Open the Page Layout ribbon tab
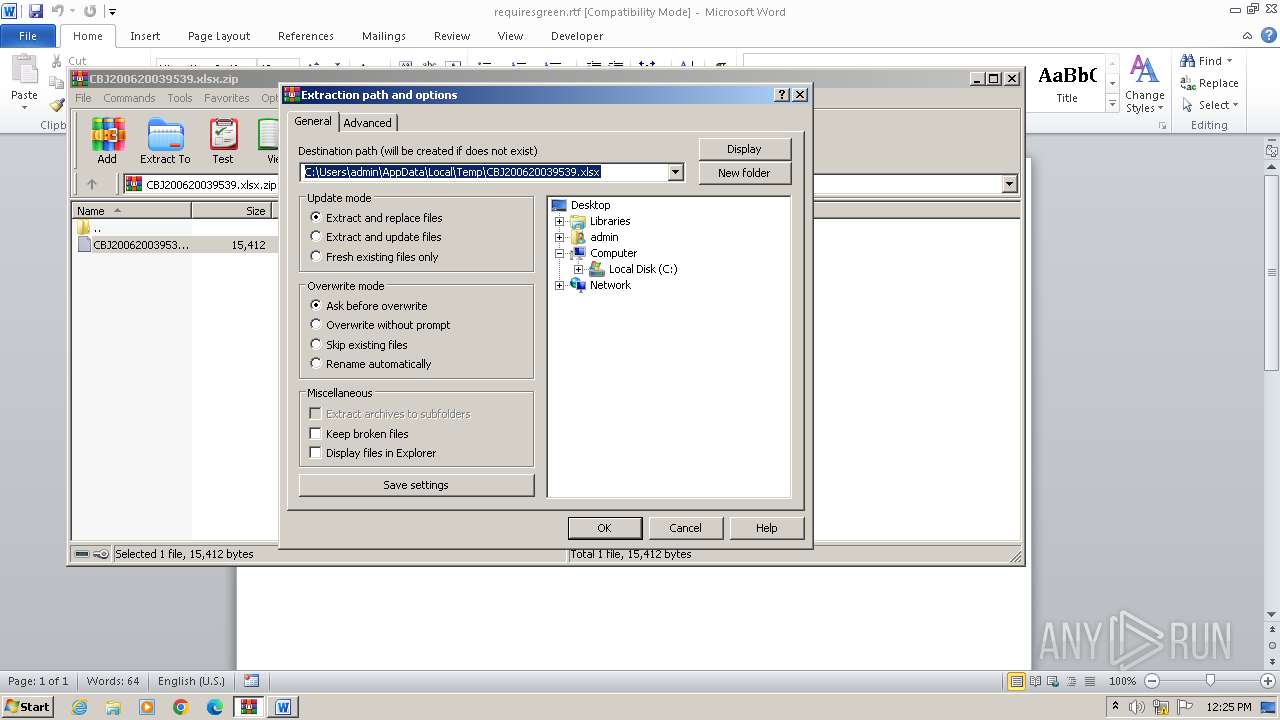The height and width of the screenshot is (720, 1280). pos(219,36)
